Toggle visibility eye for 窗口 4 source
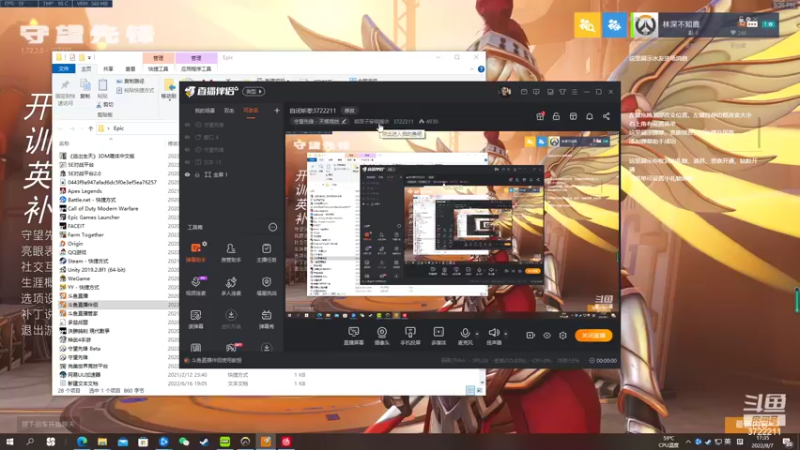The width and height of the screenshot is (800, 450). (x=187, y=137)
